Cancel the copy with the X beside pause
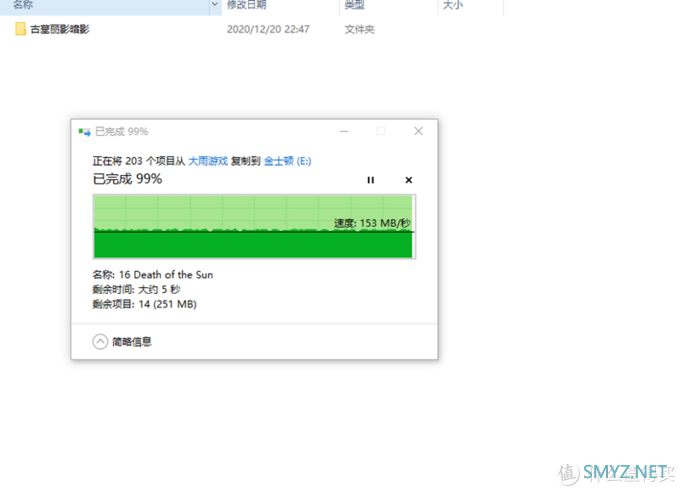The height and width of the screenshot is (491, 680). tap(409, 180)
